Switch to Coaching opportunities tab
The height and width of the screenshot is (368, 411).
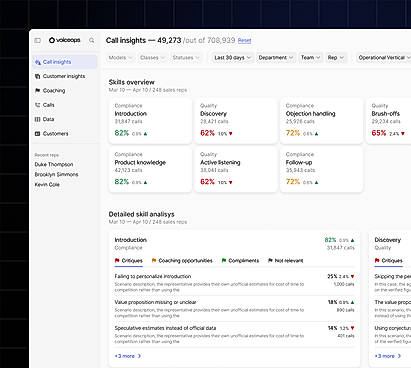[x=182, y=260]
